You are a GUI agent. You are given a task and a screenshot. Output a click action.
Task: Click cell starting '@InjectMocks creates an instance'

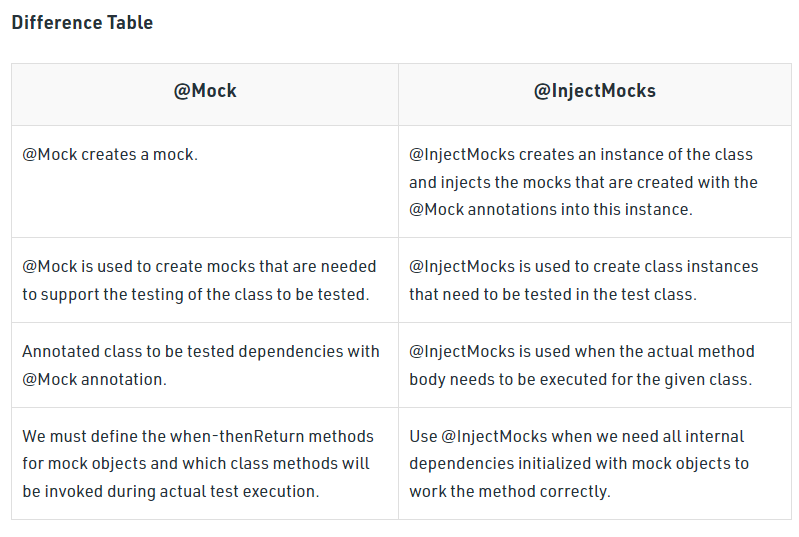point(595,182)
